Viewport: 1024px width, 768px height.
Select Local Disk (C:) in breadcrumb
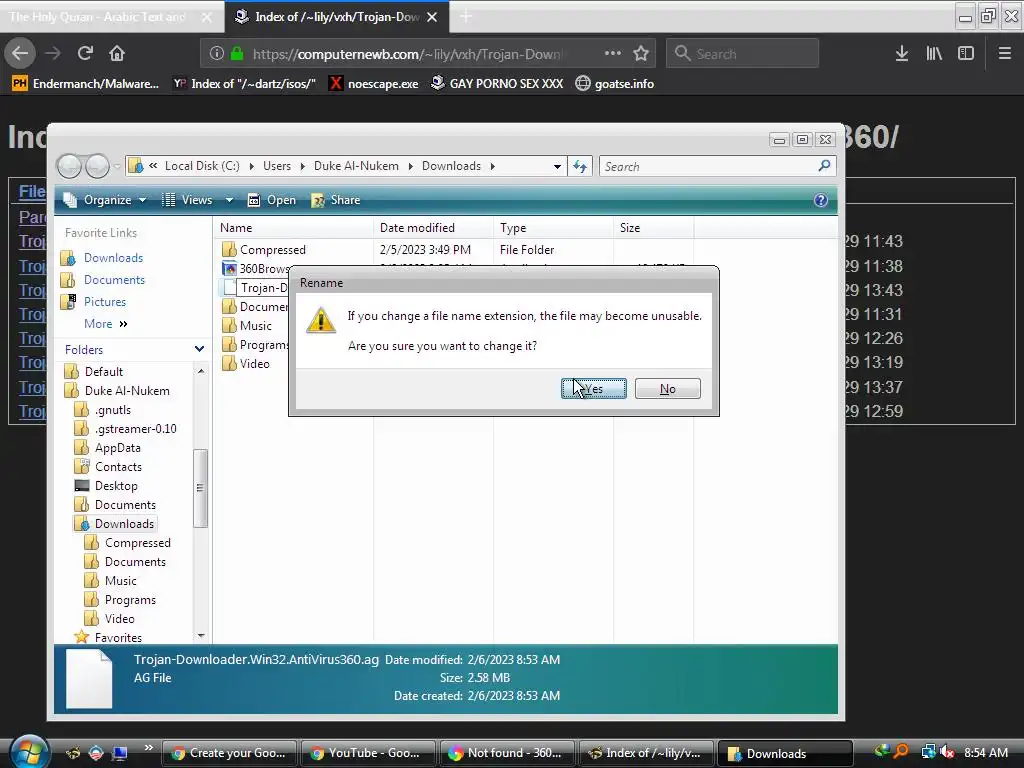click(202, 166)
